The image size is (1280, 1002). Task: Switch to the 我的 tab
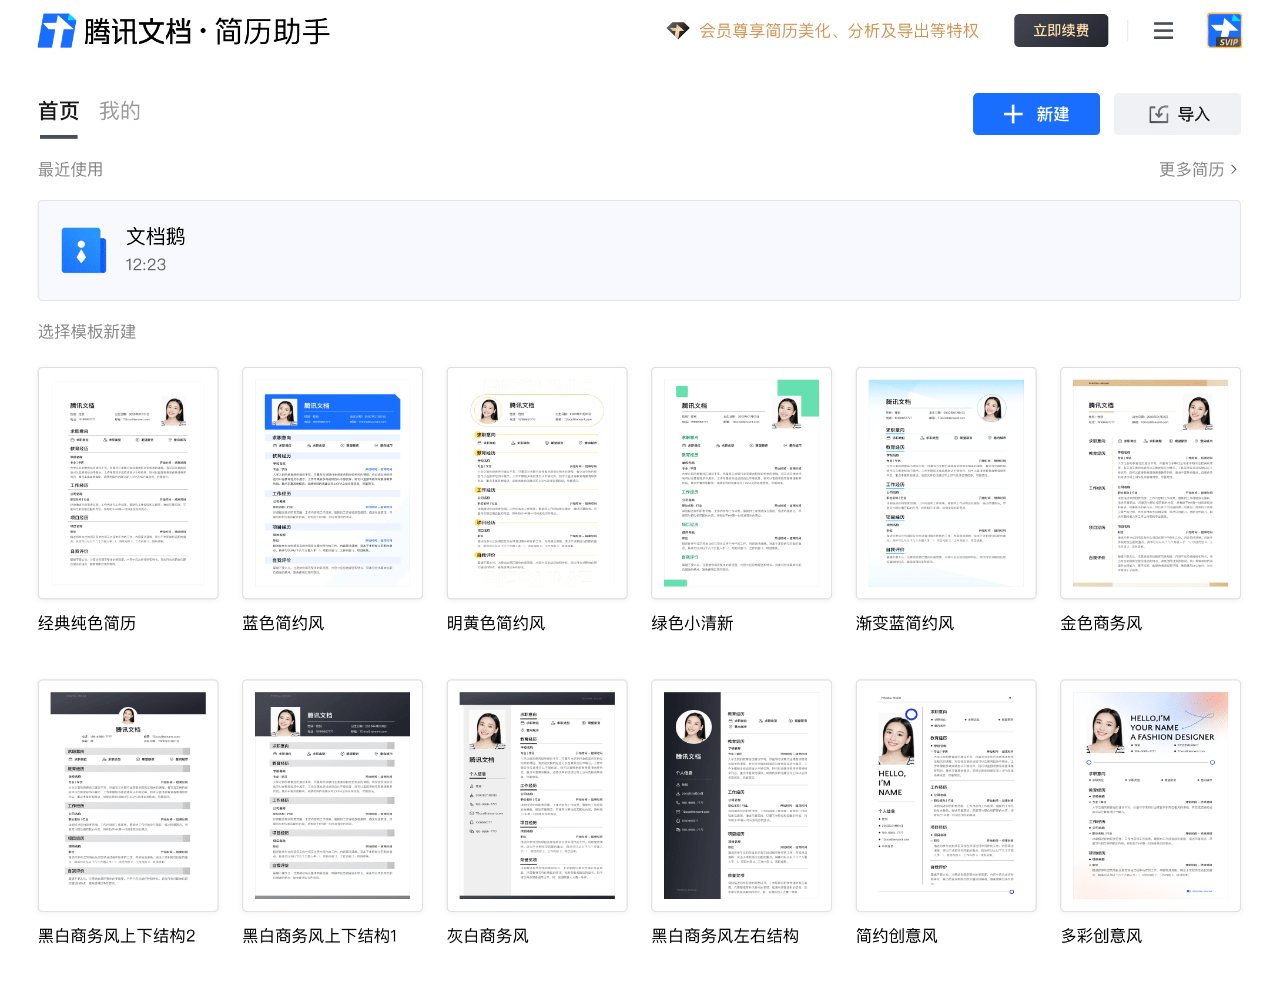[120, 110]
